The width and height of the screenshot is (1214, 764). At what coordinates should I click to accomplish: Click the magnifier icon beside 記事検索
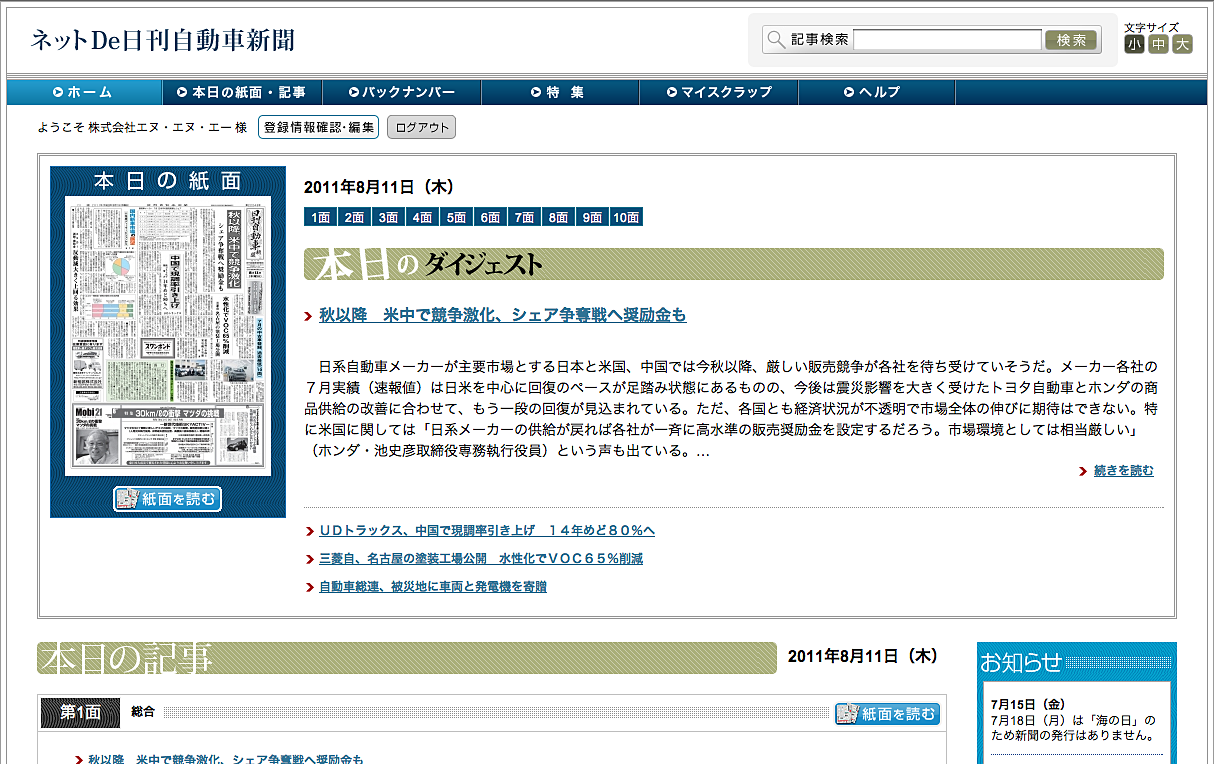tap(776, 40)
